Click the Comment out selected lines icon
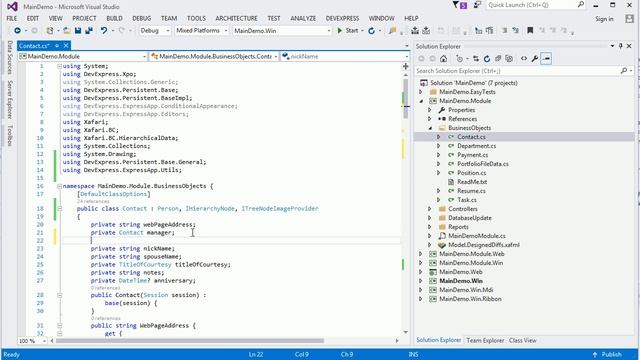The width and height of the screenshot is (640, 360). (x=504, y=31)
